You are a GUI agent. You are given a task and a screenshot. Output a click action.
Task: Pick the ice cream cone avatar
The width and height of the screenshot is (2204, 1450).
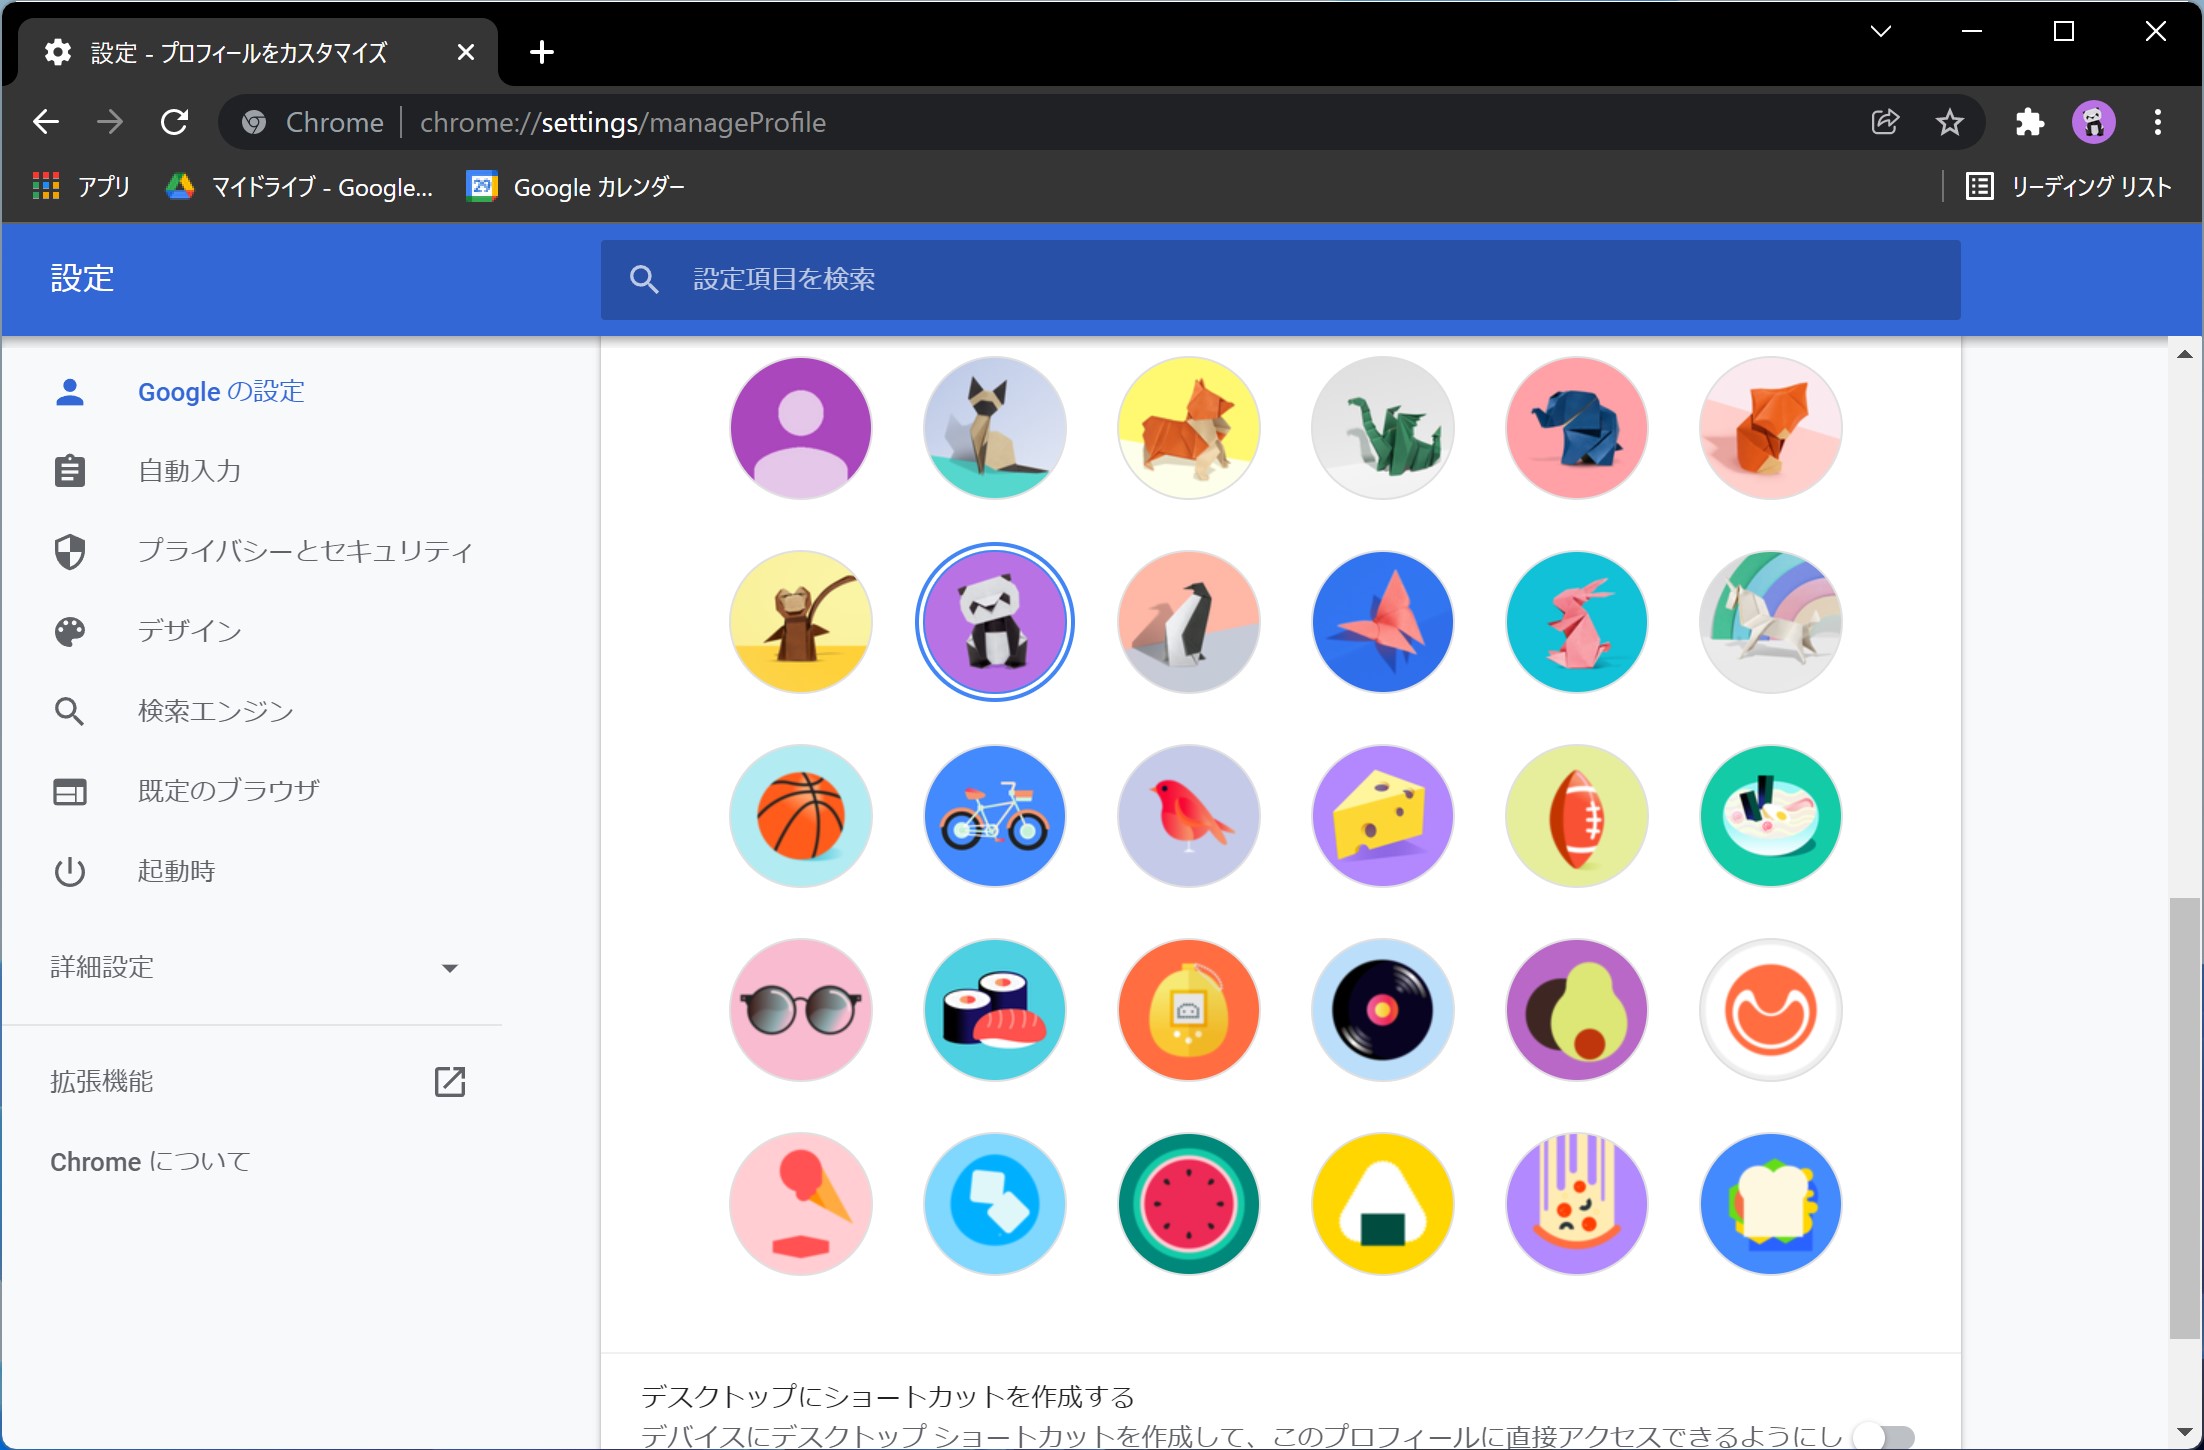click(800, 1204)
